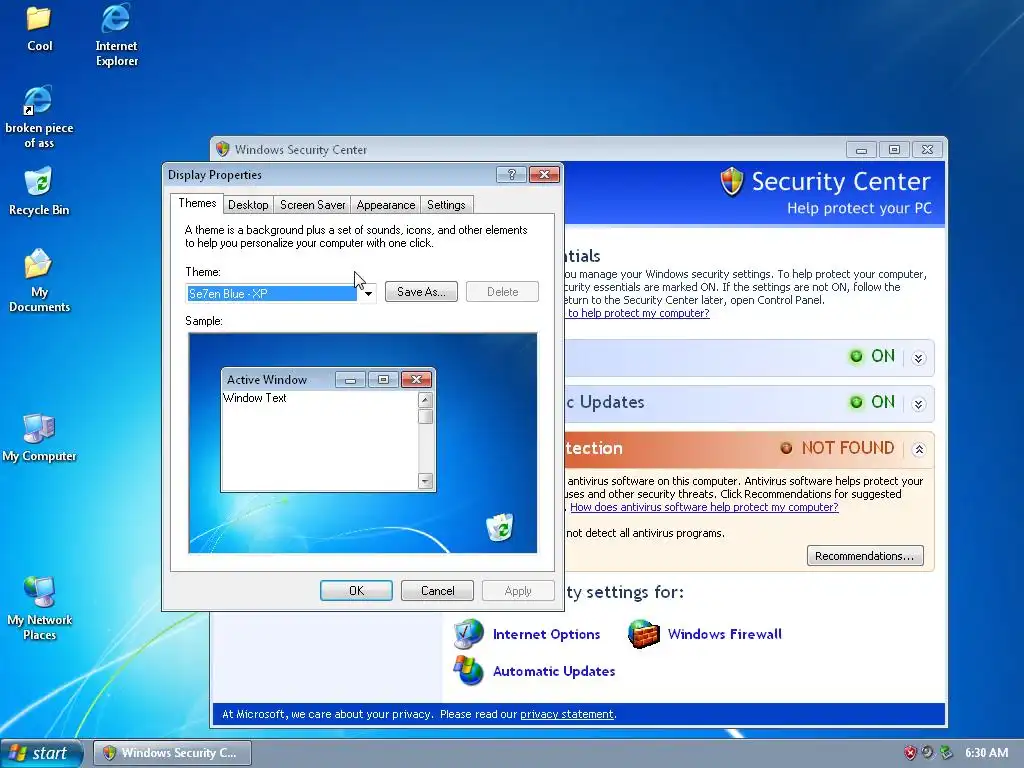Viewport: 1024px width, 768px height.
Task: Click the disabled Delete button
Action: (502, 292)
